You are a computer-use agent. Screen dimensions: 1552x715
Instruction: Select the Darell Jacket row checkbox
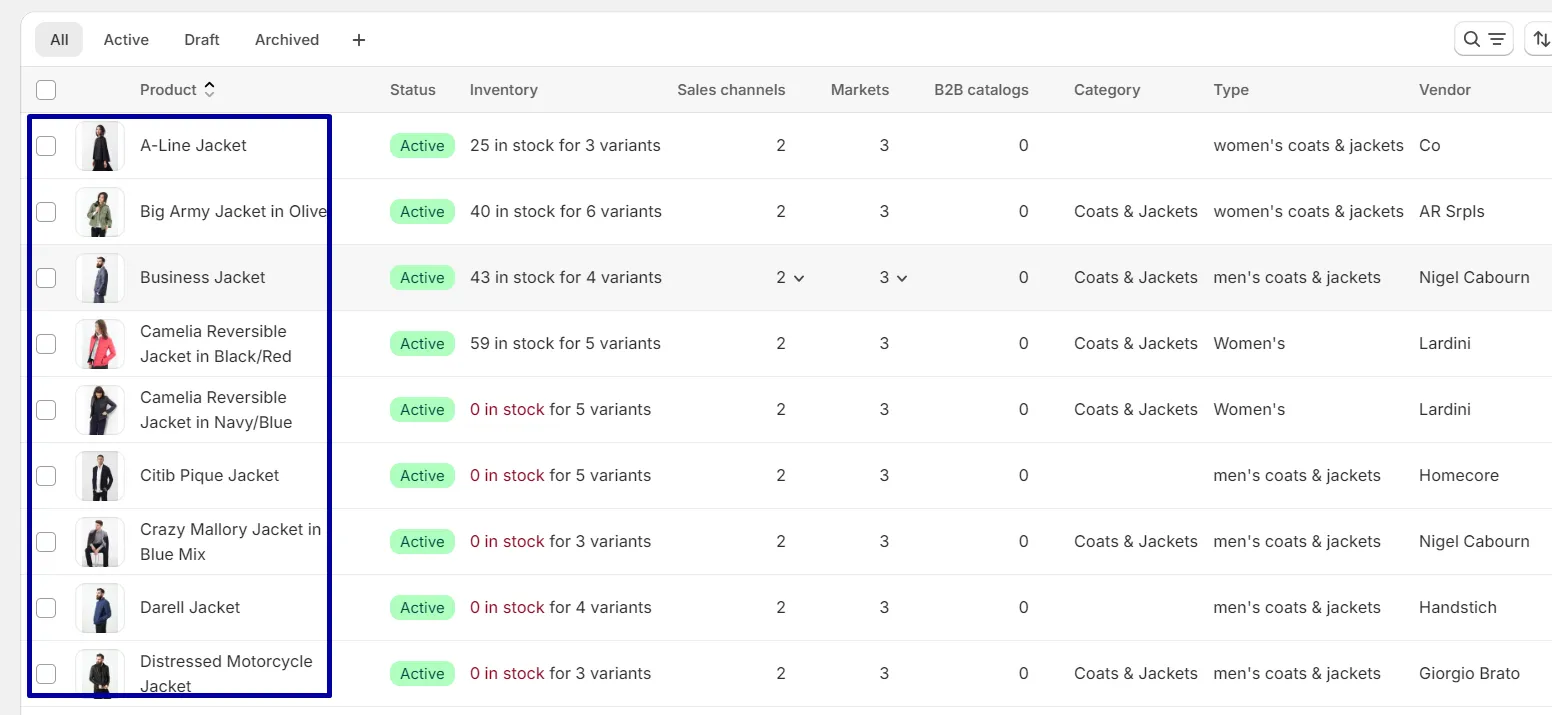tap(46, 608)
